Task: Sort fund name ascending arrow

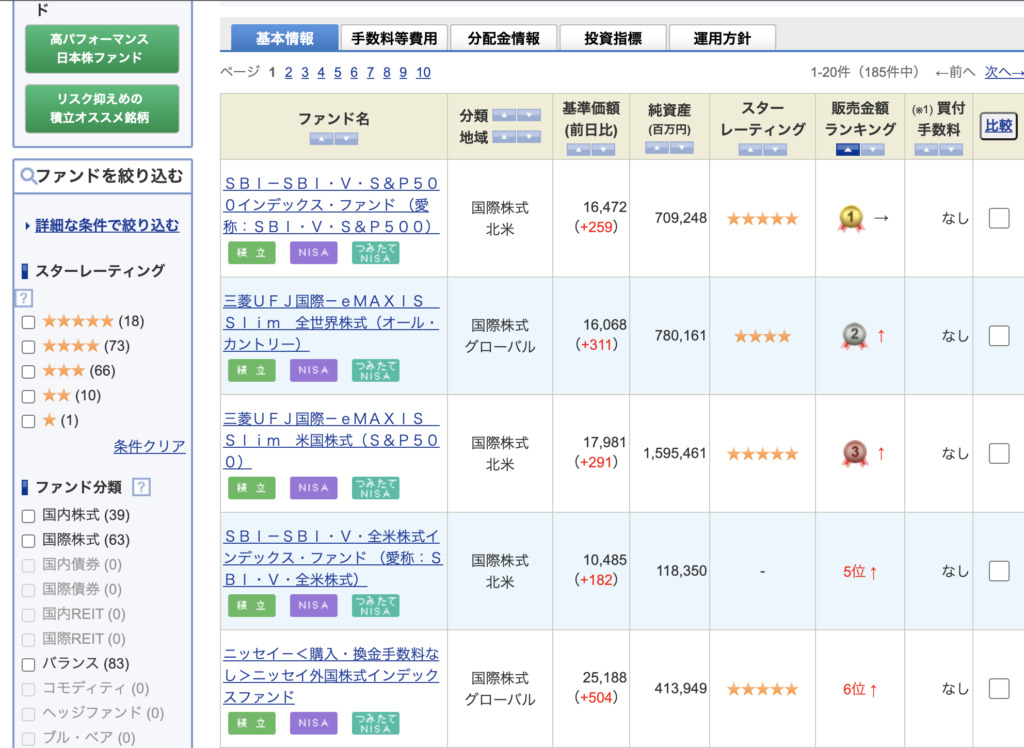Action: click(322, 139)
